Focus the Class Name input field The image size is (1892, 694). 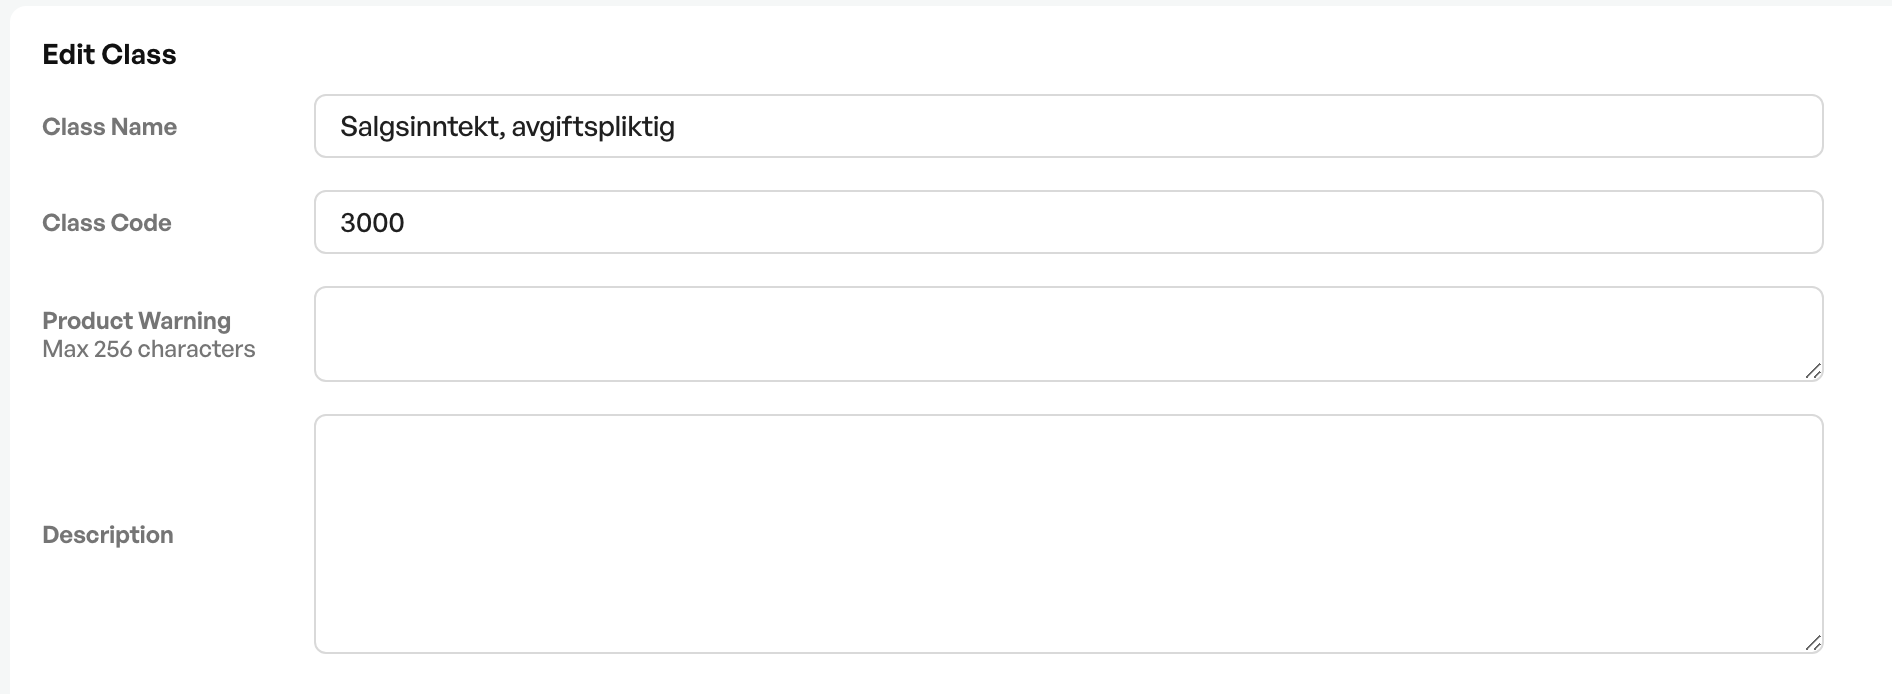1068,126
